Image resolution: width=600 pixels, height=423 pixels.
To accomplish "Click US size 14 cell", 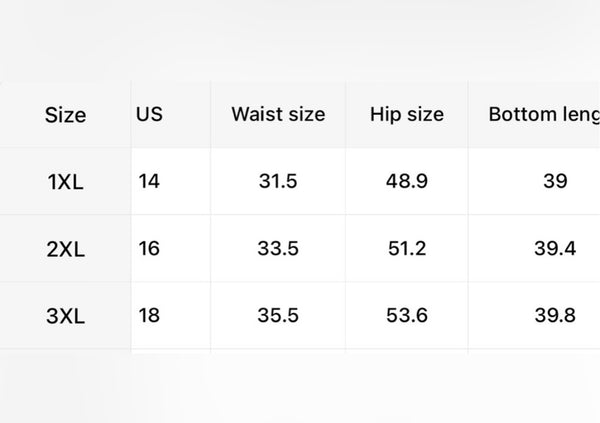I will pyautogui.click(x=149, y=181).
